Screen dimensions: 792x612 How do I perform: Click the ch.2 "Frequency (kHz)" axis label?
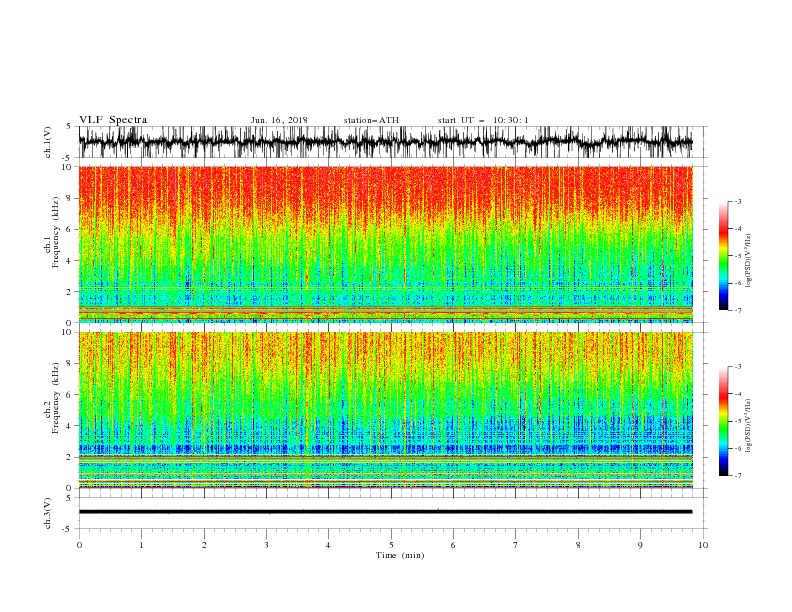(56, 398)
